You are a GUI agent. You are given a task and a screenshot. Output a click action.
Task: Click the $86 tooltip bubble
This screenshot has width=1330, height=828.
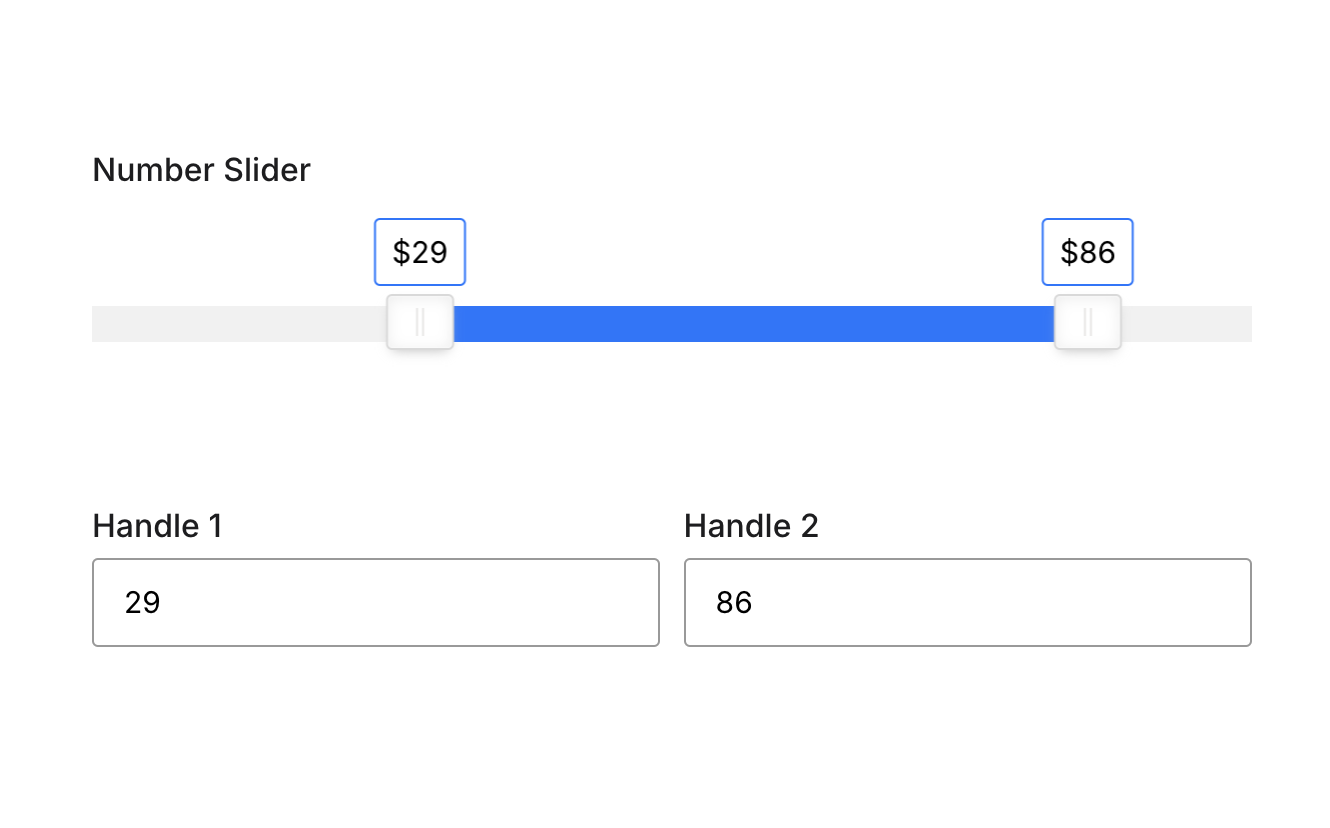(x=1088, y=252)
